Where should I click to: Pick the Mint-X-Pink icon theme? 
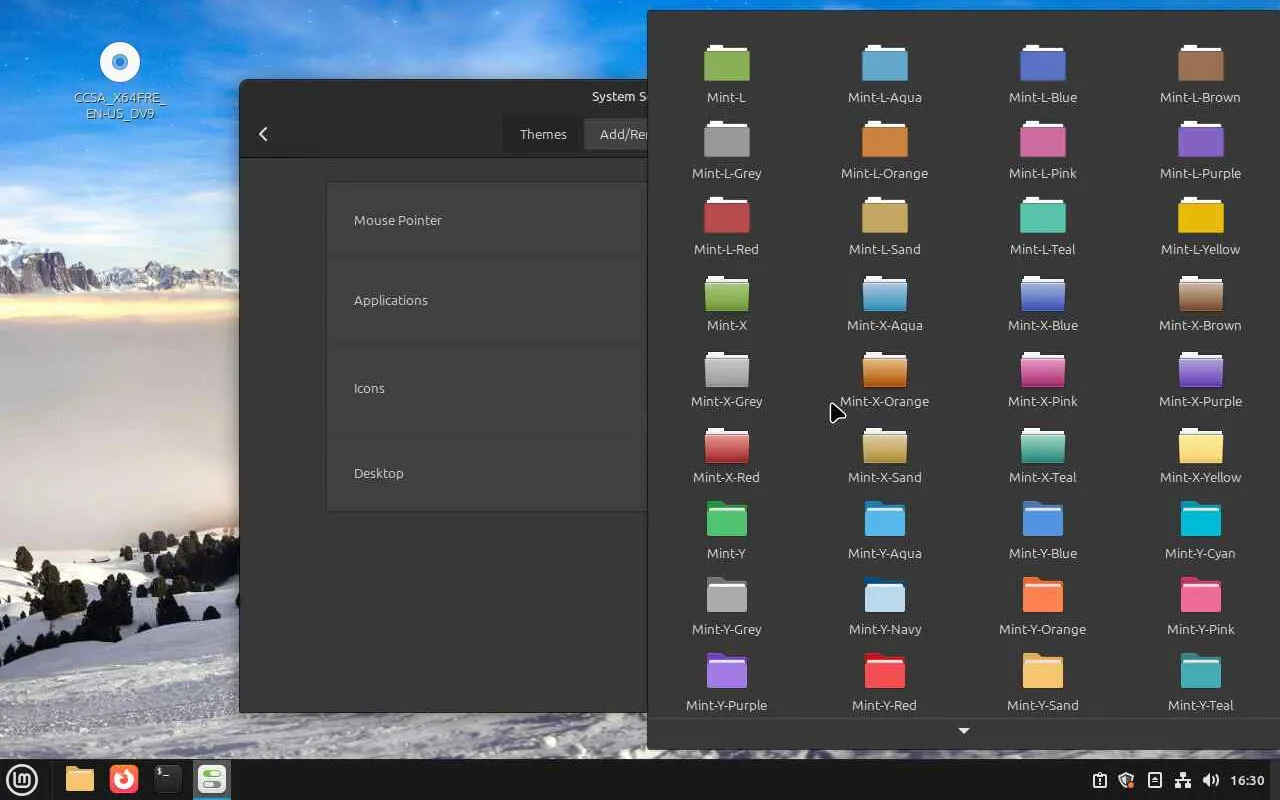click(1042, 378)
